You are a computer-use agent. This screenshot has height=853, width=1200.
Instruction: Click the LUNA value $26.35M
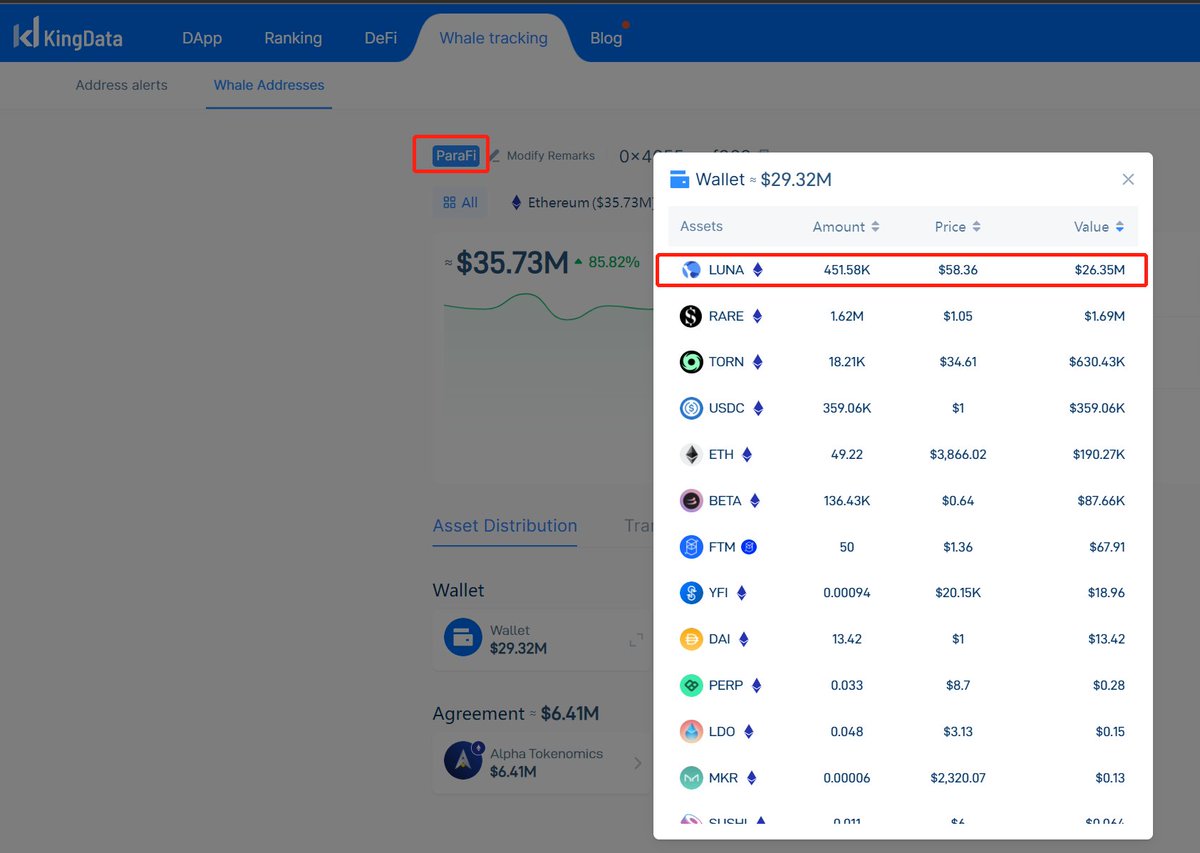pos(1099,270)
